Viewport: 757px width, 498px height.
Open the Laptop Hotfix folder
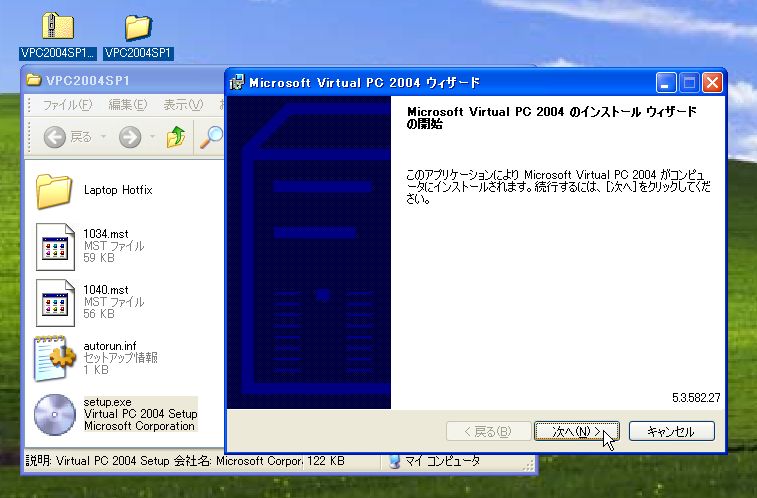coord(54,191)
